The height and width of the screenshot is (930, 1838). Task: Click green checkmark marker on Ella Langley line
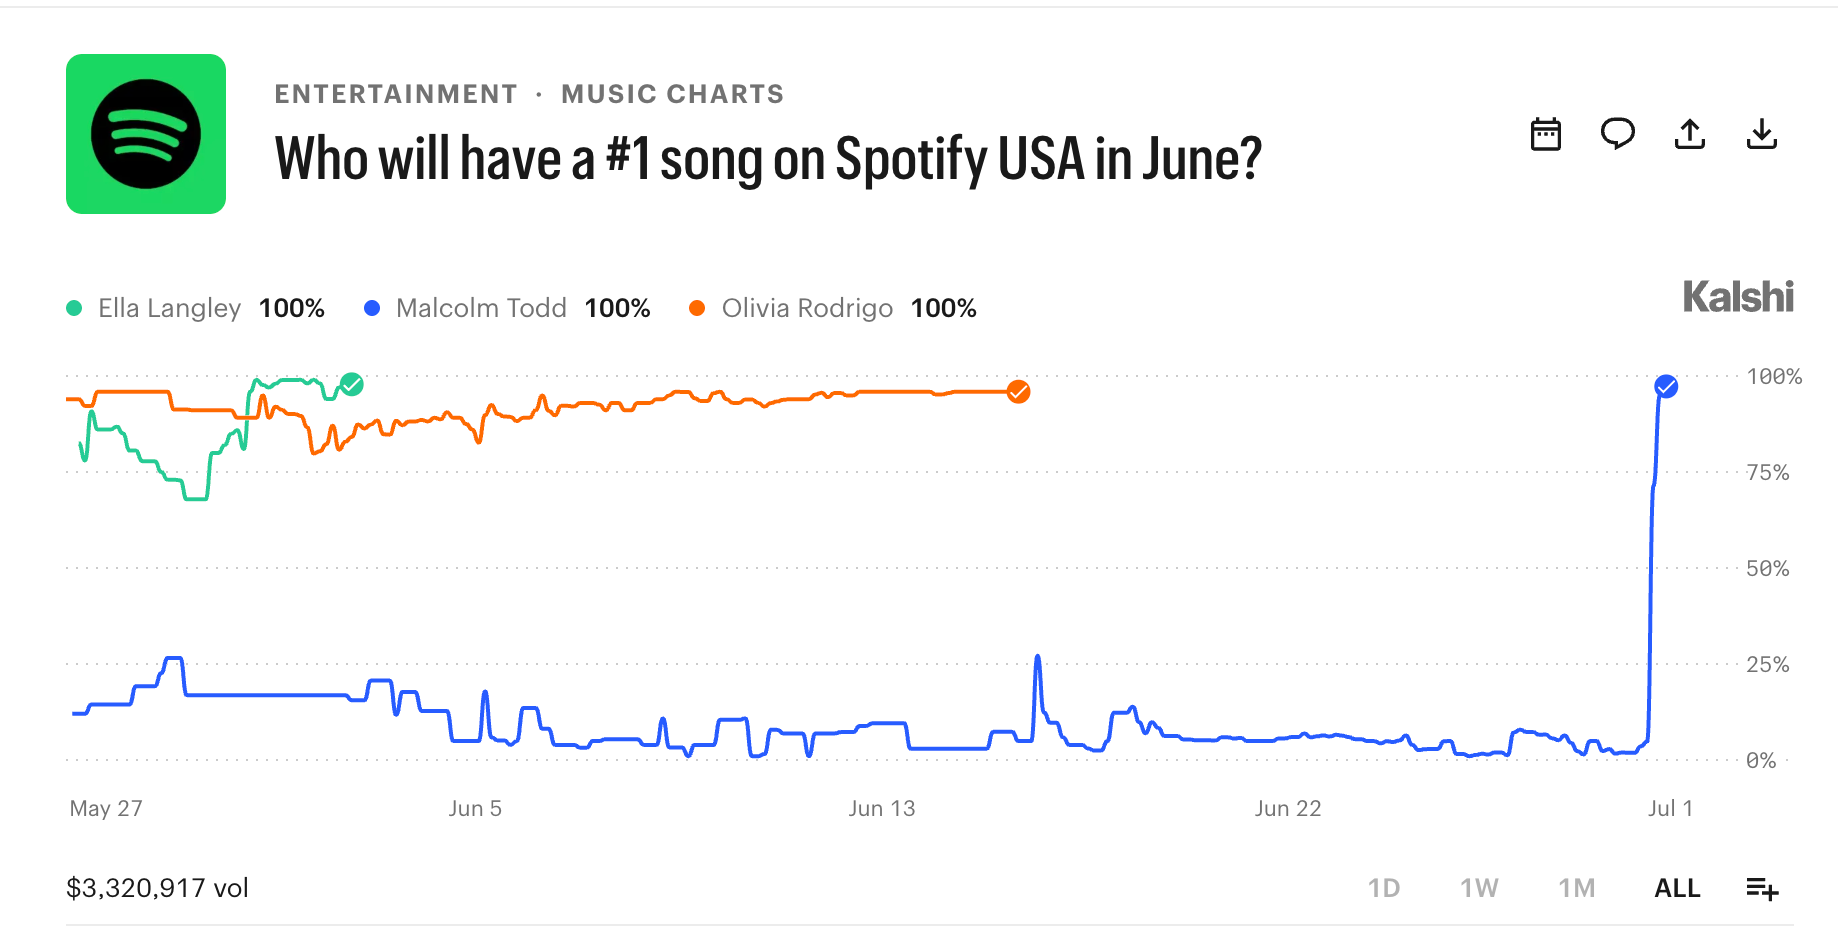pyautogui.click(x=352, y=384)
